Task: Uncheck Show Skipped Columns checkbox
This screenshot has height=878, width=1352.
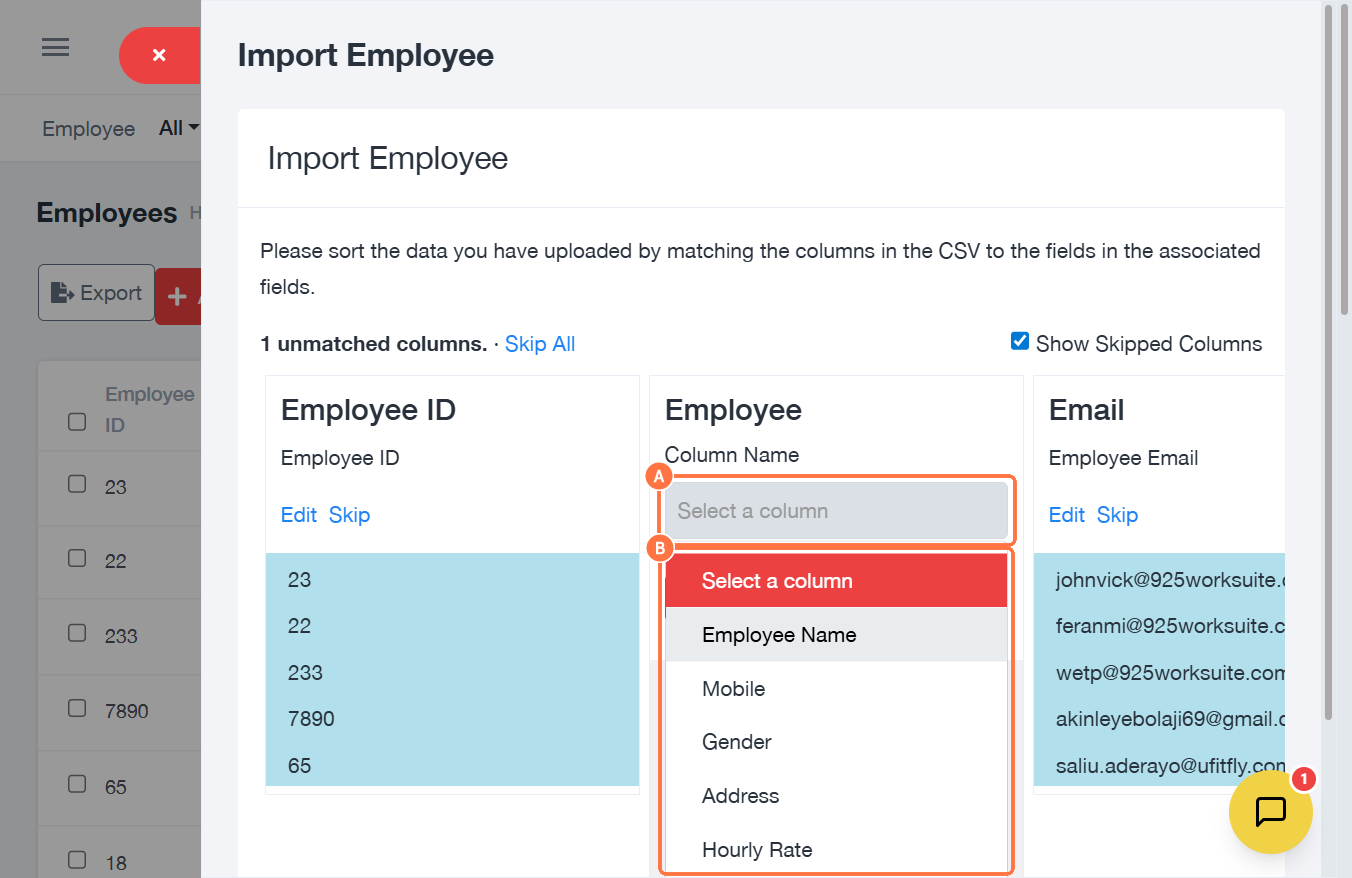Action: (x=1020, y=342)
